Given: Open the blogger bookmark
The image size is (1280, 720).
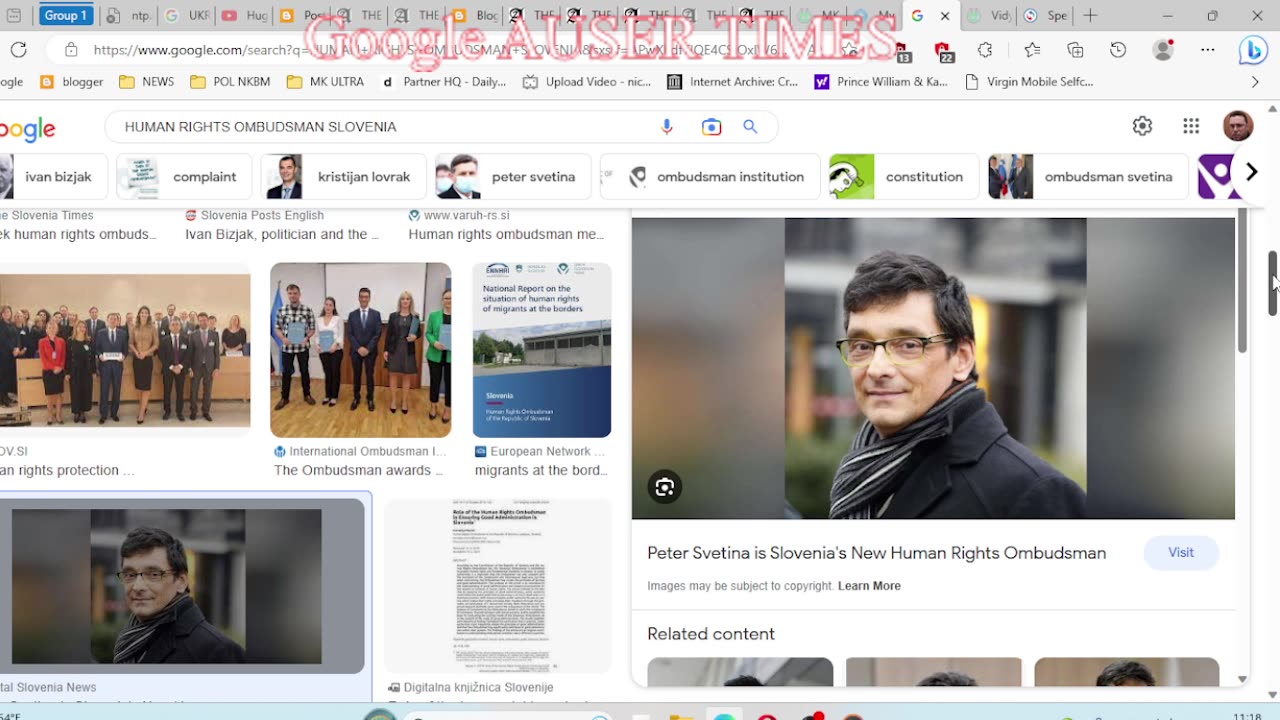Looking at the screenshot, I should coord(71,82).
